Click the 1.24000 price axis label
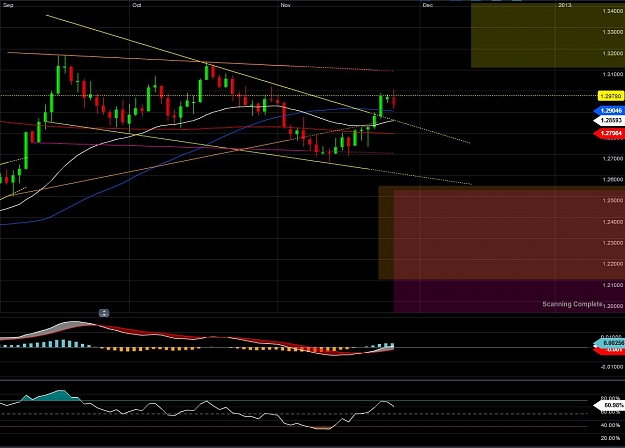 click(x=613, y=222)
